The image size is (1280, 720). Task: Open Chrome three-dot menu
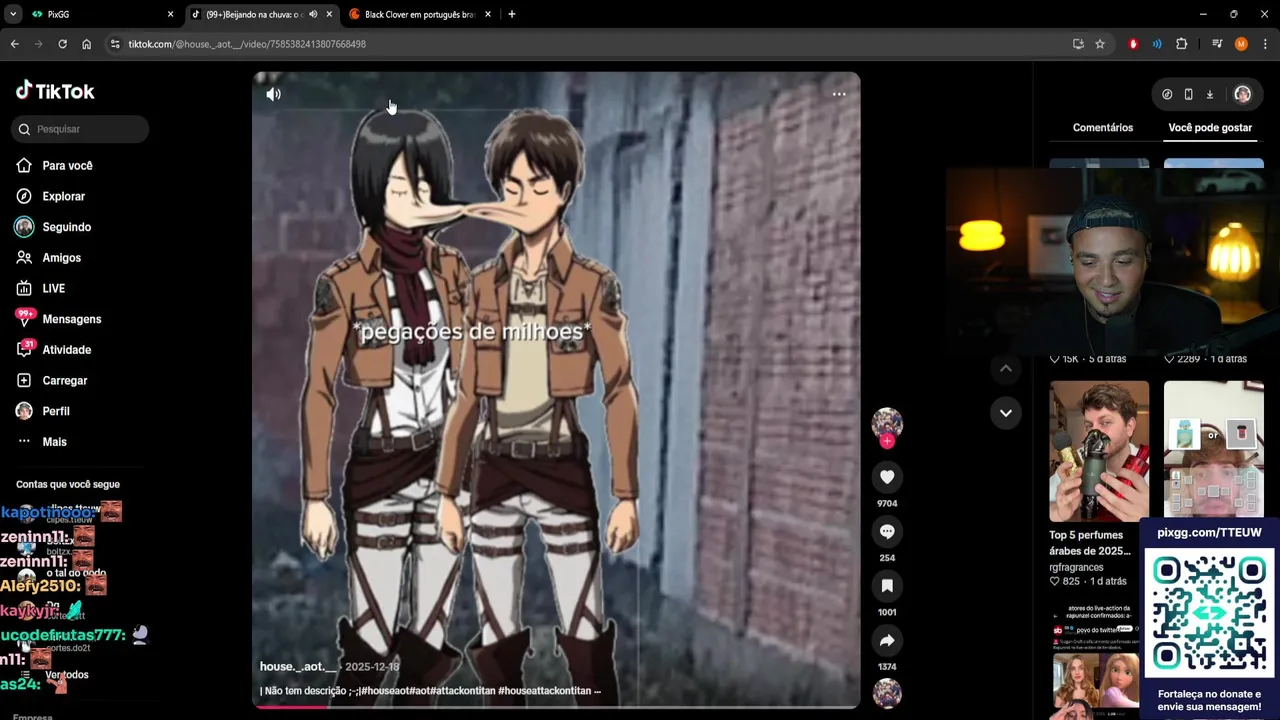click(1265, 44)
